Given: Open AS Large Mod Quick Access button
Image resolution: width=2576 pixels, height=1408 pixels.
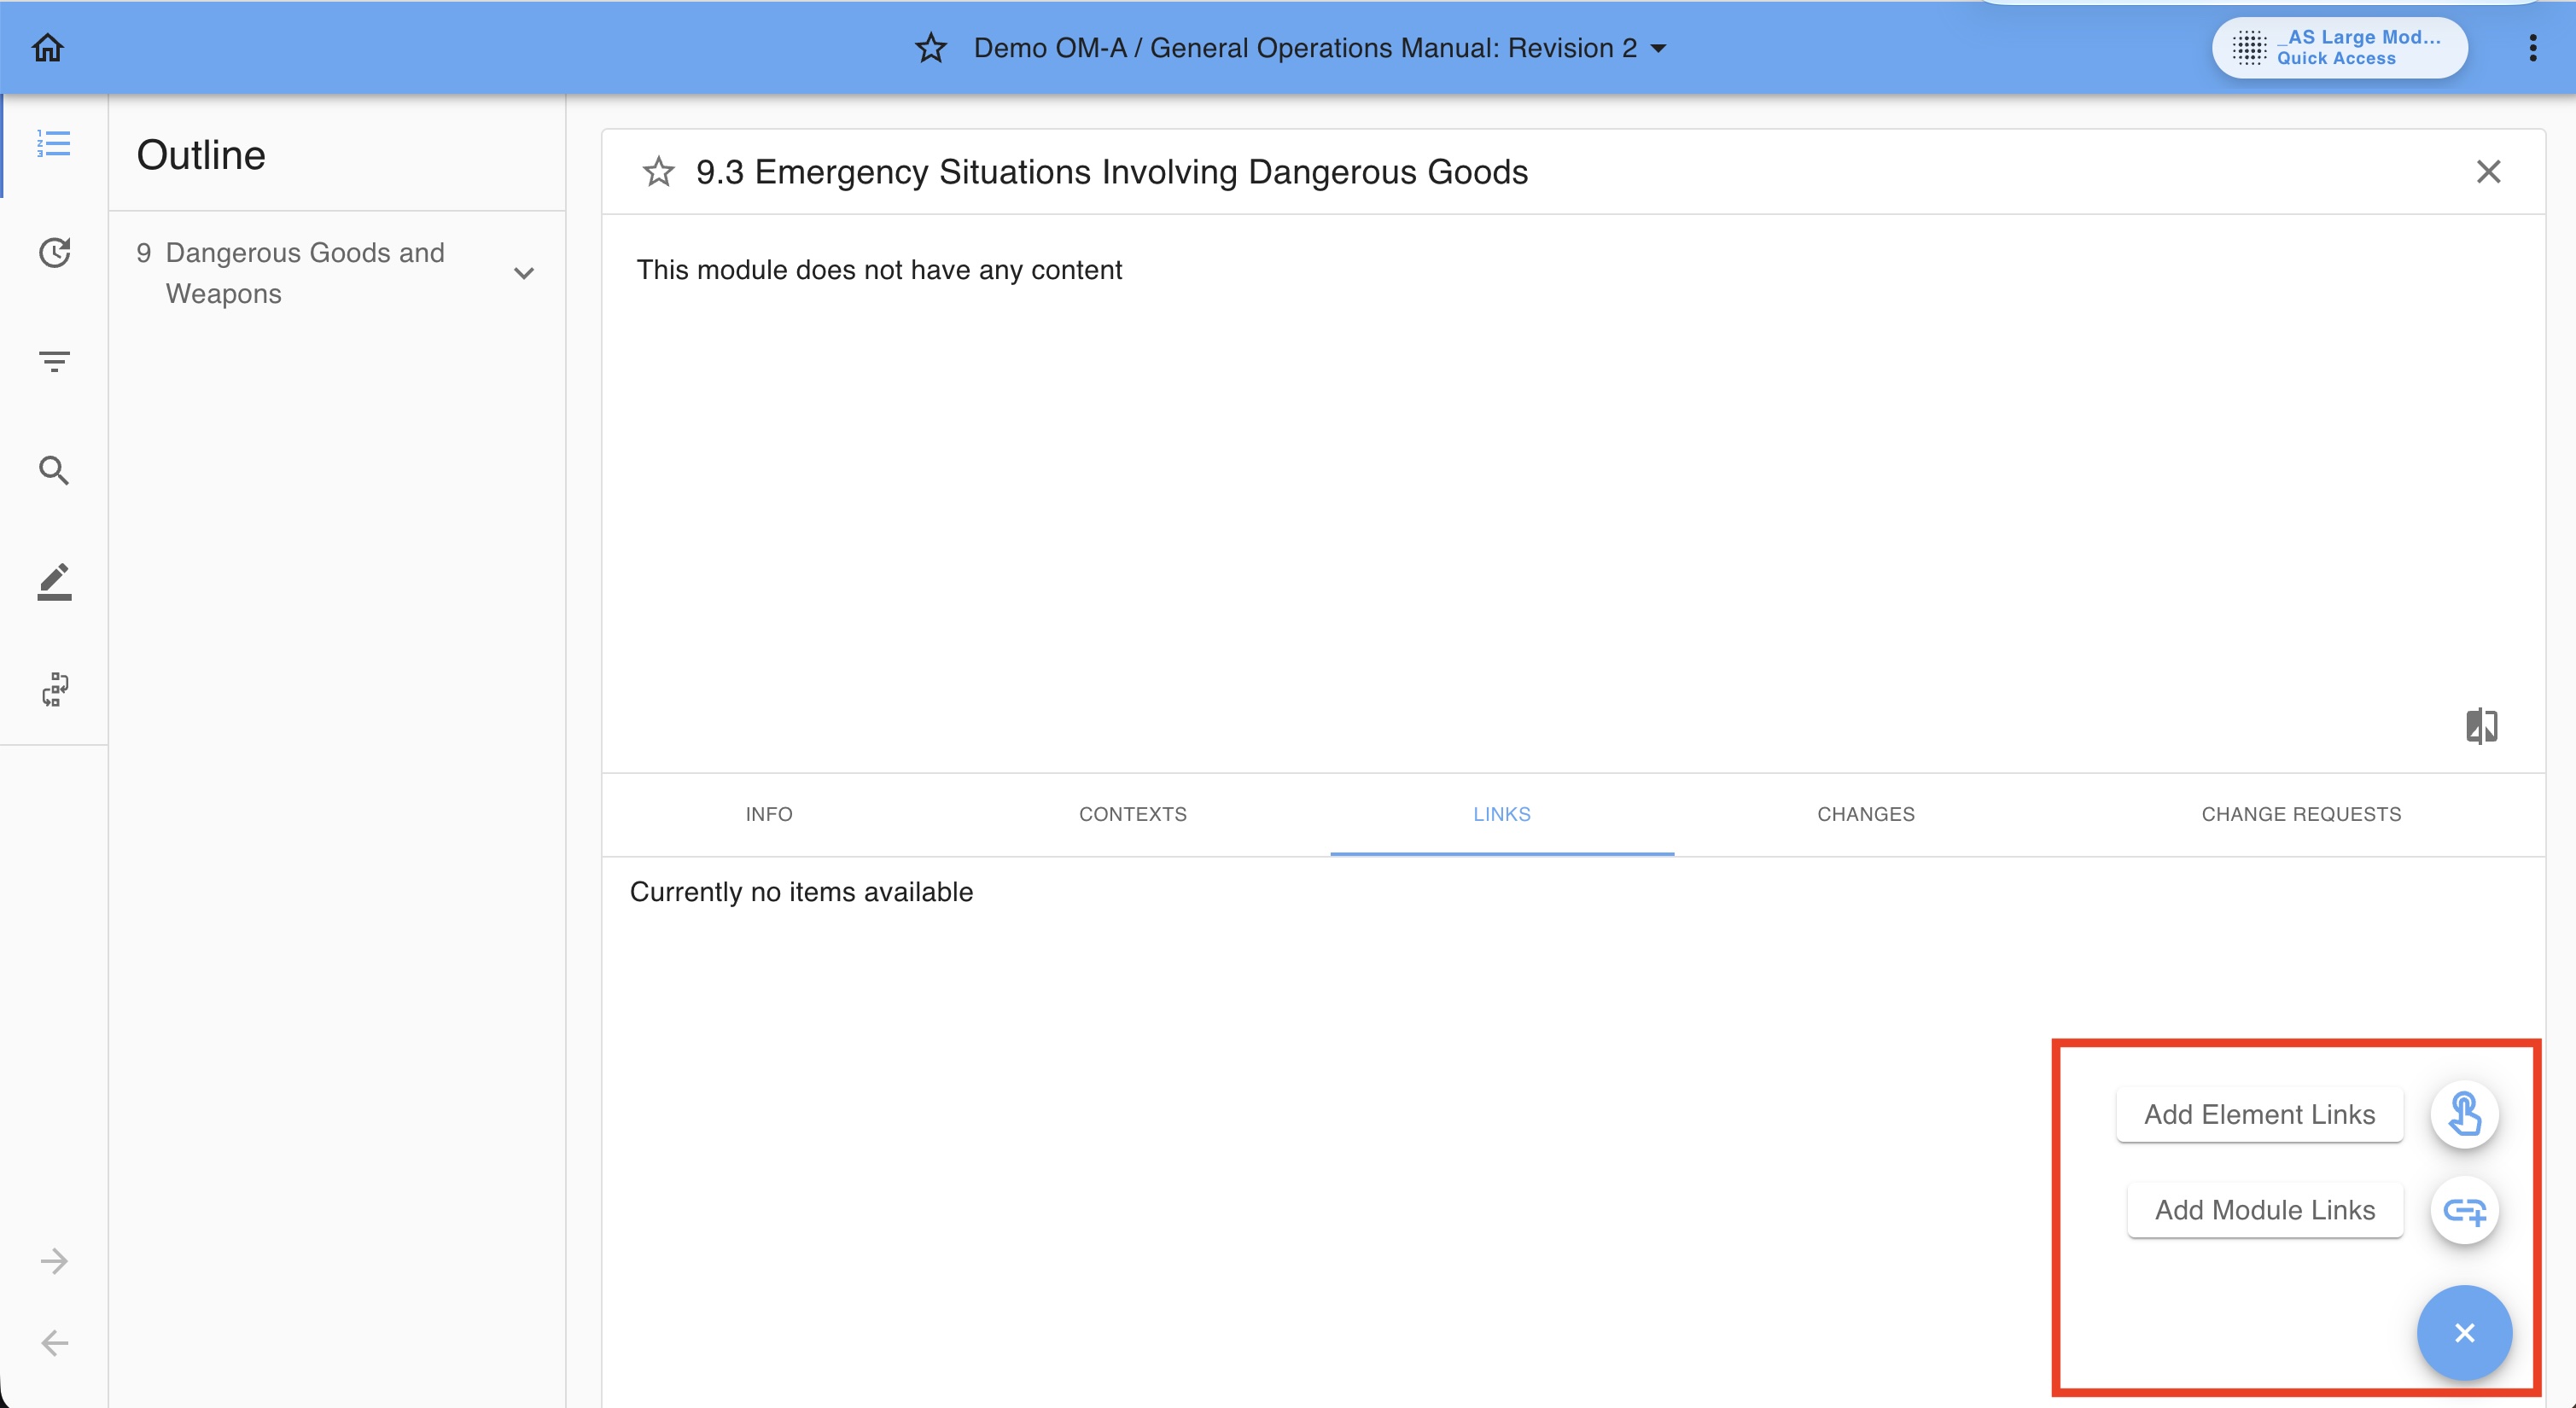Looking at the screenshot, I should coord(2339,47).
